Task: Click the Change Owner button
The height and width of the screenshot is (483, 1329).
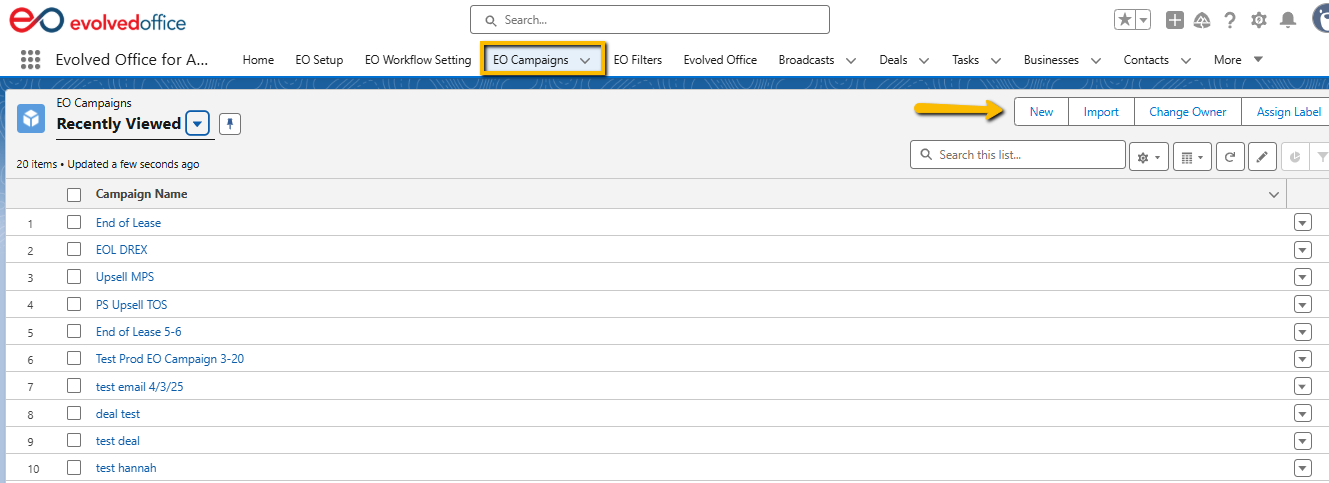Action: point(1188,112)
